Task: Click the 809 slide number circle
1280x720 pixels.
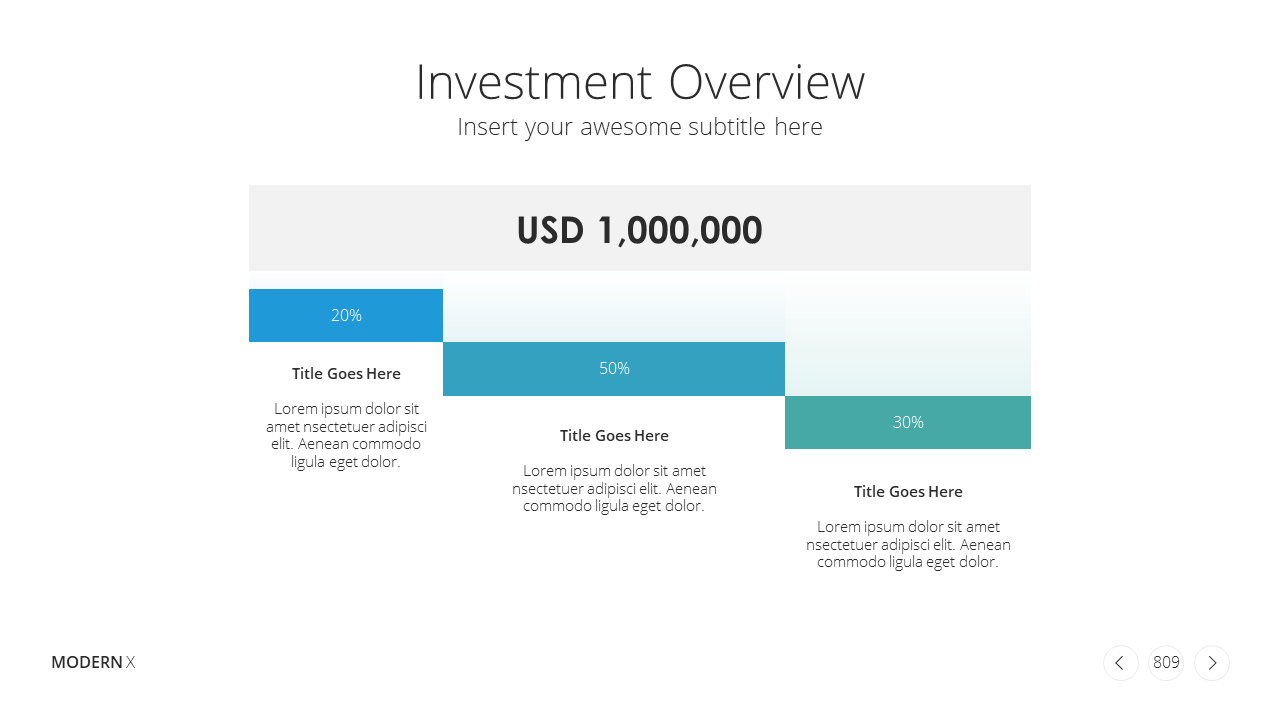Action: [1166, 663]
